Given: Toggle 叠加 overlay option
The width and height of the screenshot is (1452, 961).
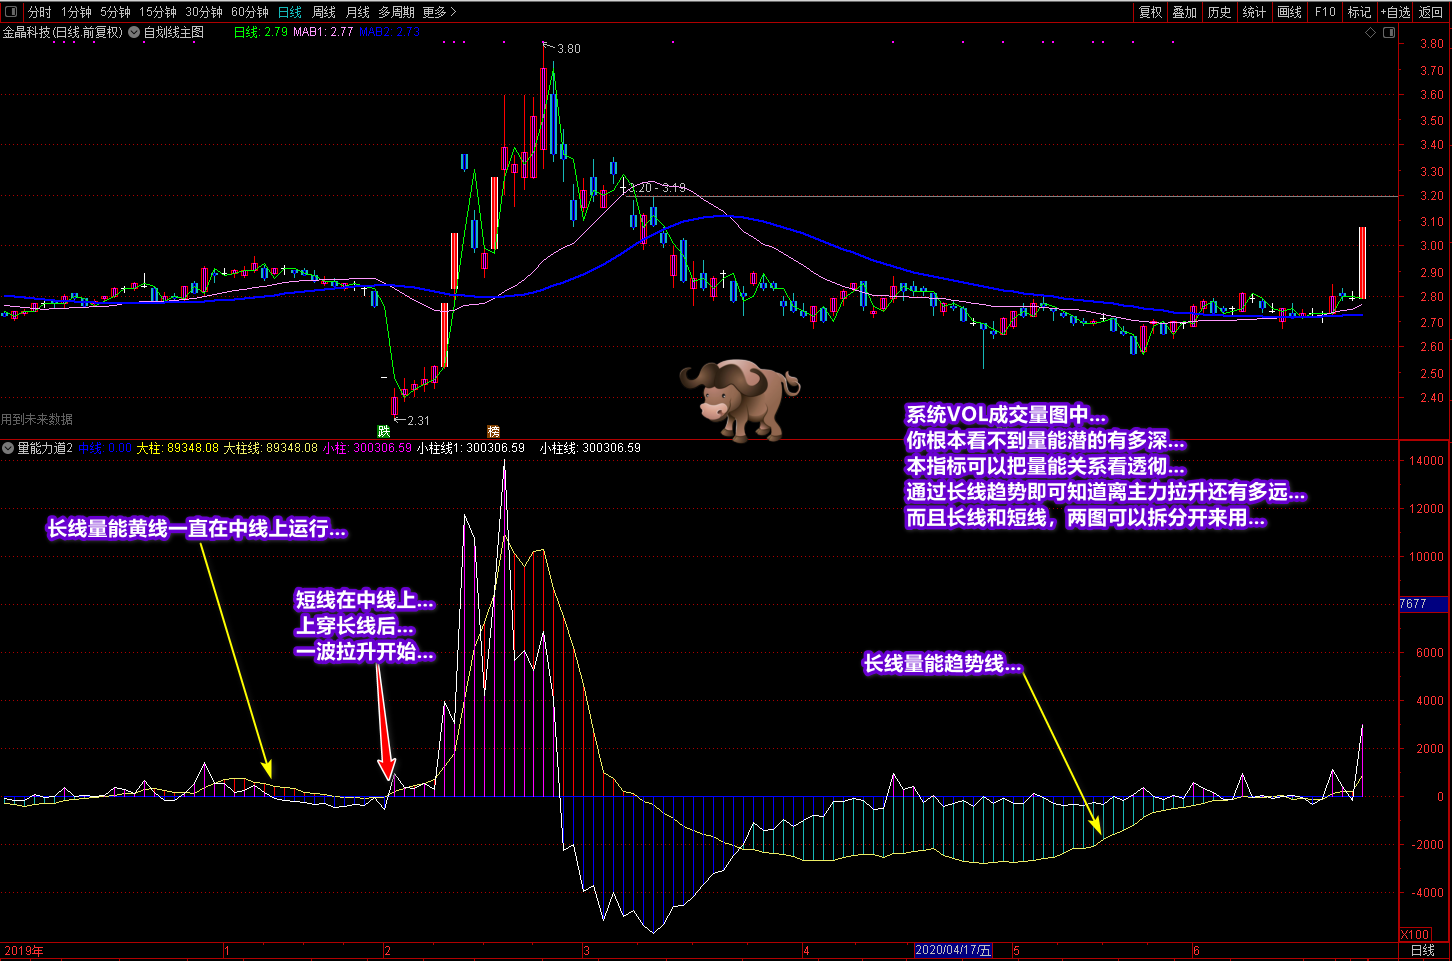Looking at the screenshot, I should tap(1185, 12).
